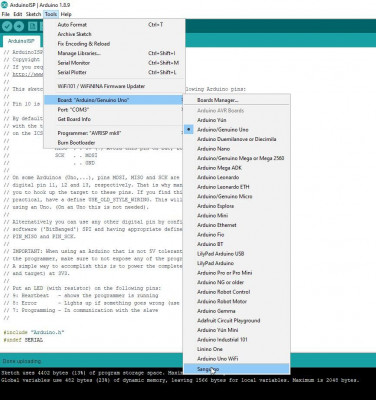Open the Sketch menu
Viewport: 376px width, 400px height.
tap(33, 14)
